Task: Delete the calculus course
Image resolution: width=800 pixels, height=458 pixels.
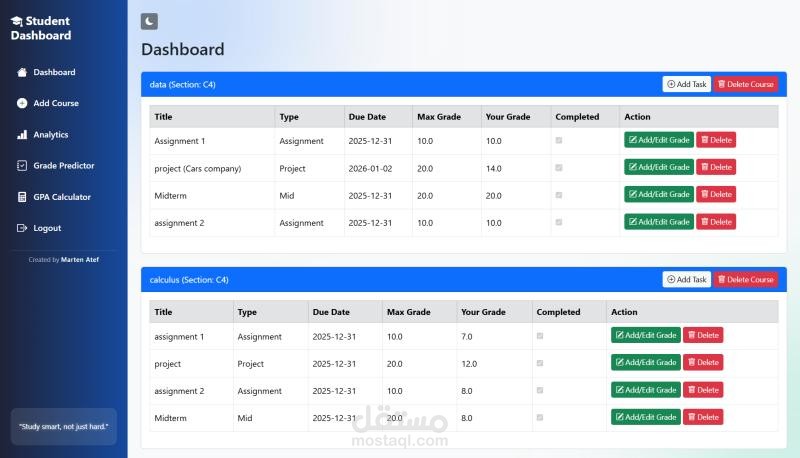Action: coord(746,279)
